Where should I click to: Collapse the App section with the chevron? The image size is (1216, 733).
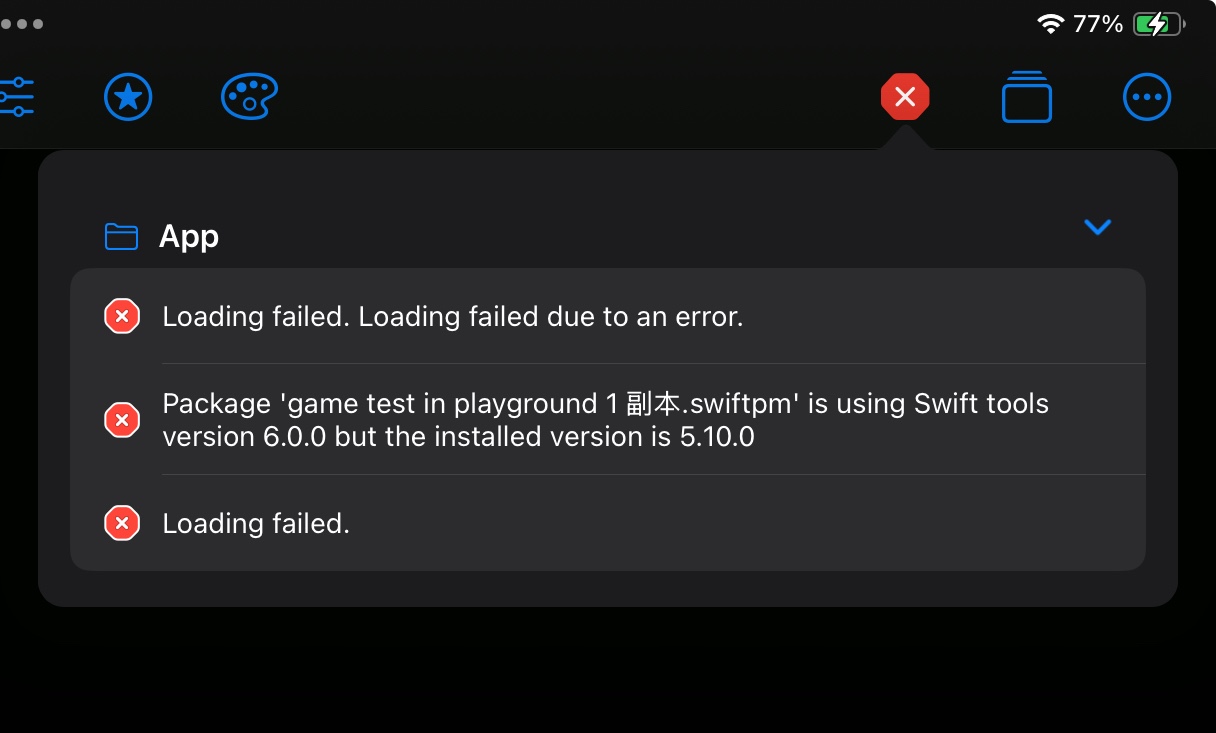tap(1098, 228)
